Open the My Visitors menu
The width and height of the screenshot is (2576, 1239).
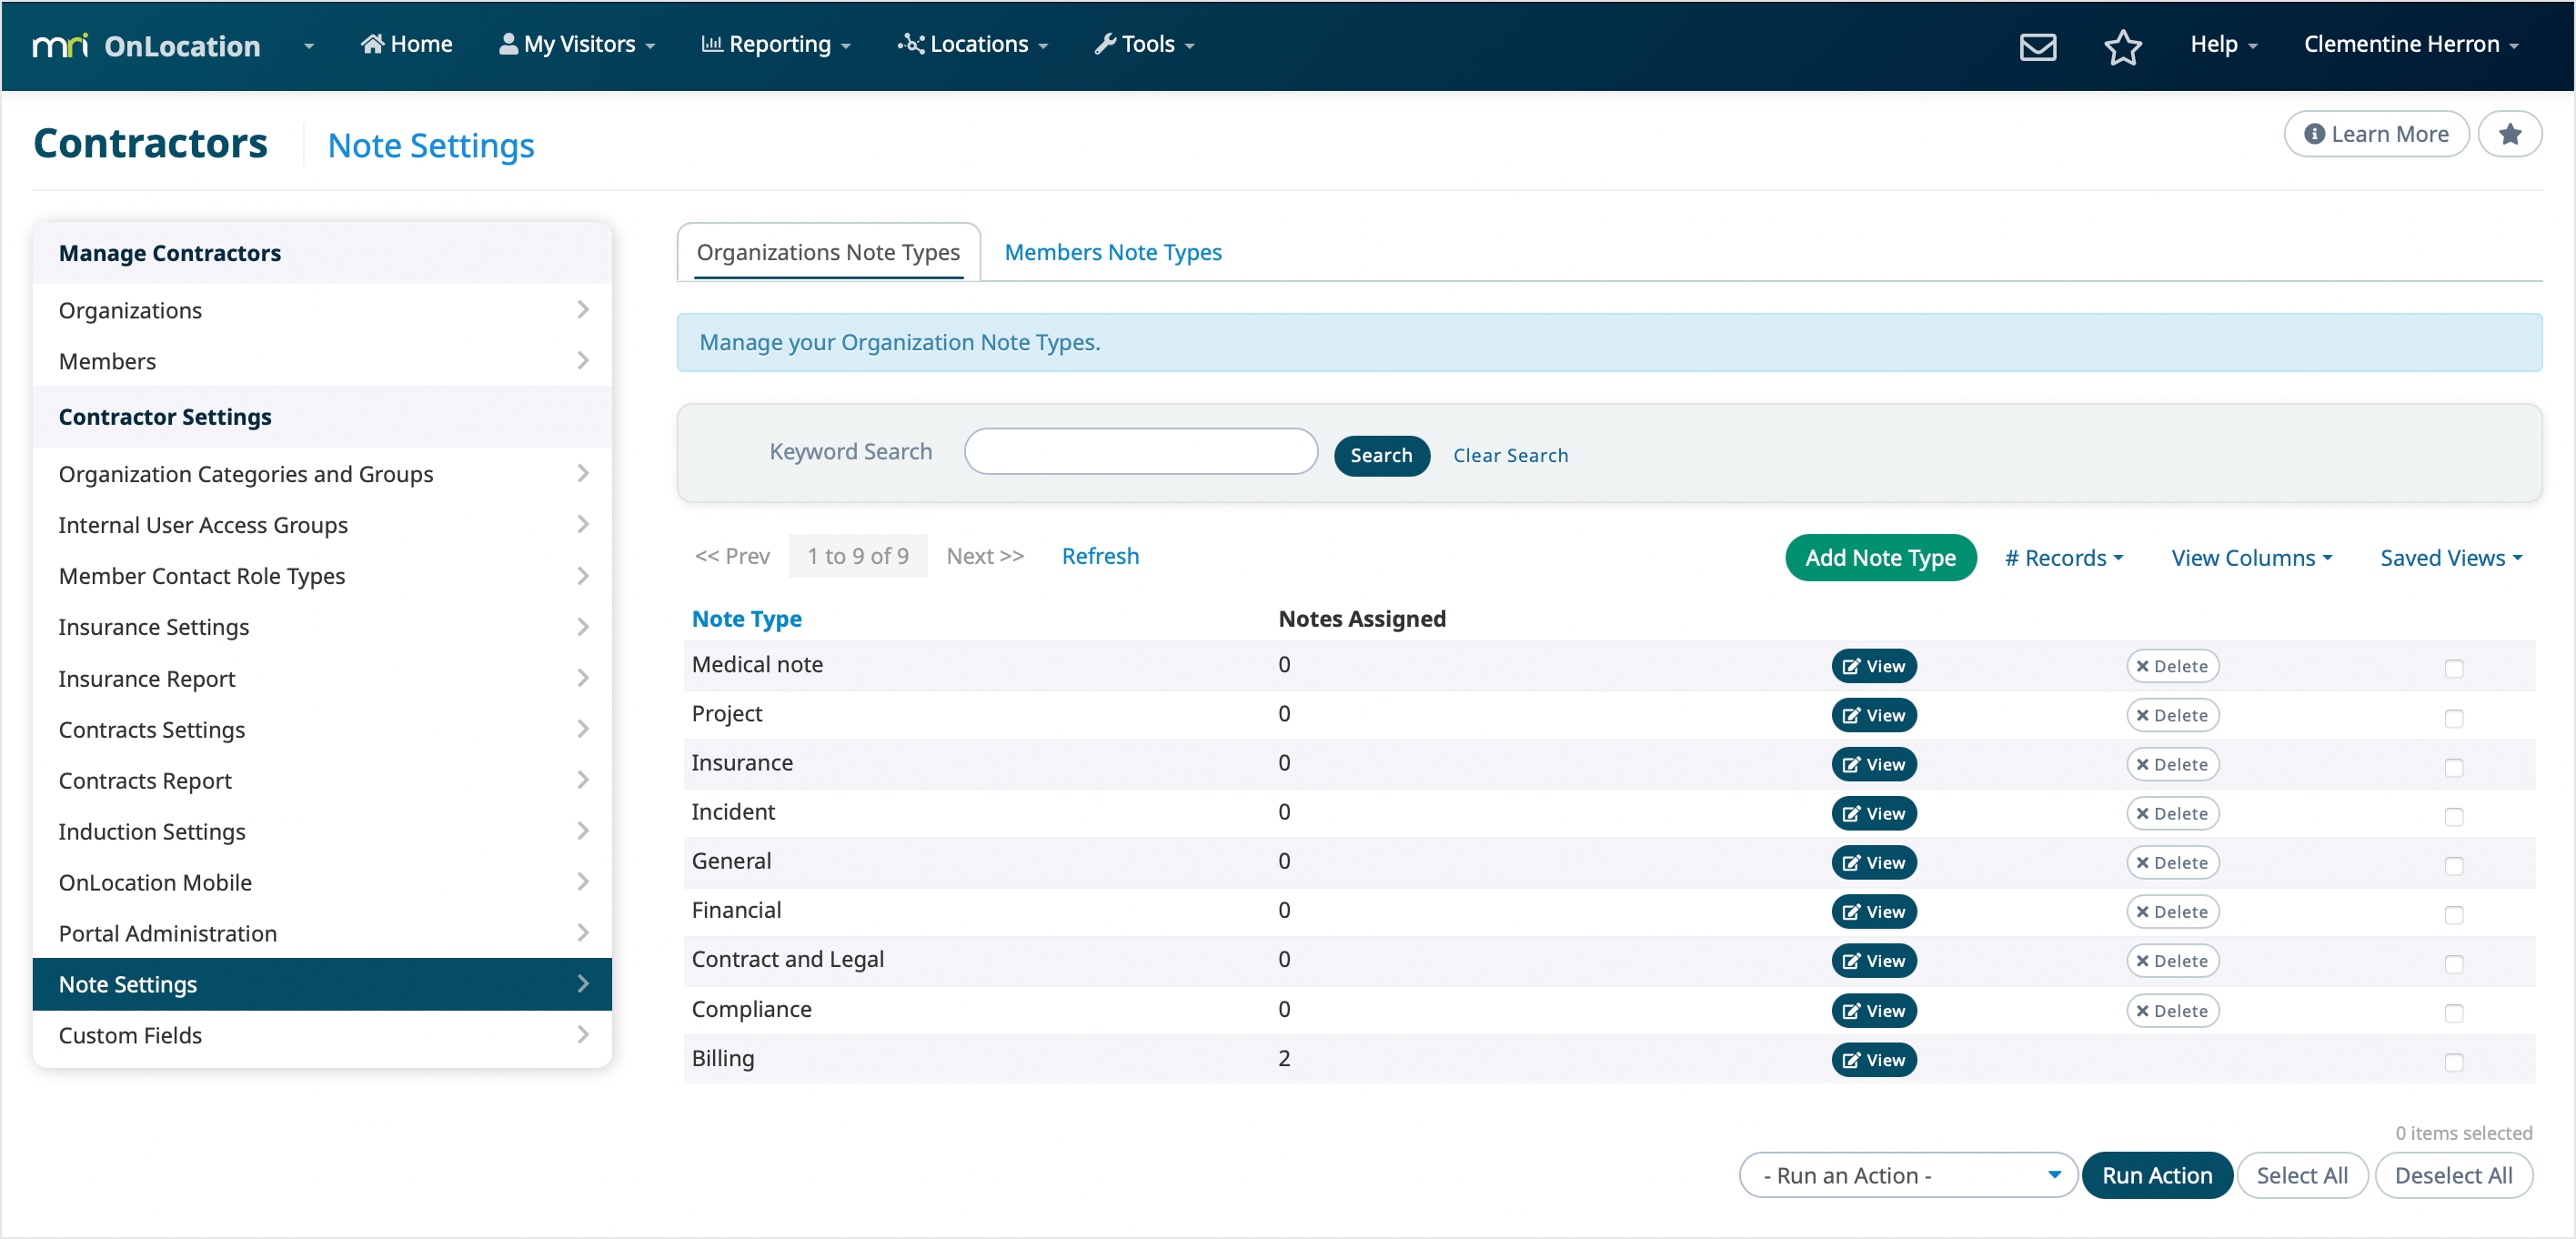coord(577,44)
